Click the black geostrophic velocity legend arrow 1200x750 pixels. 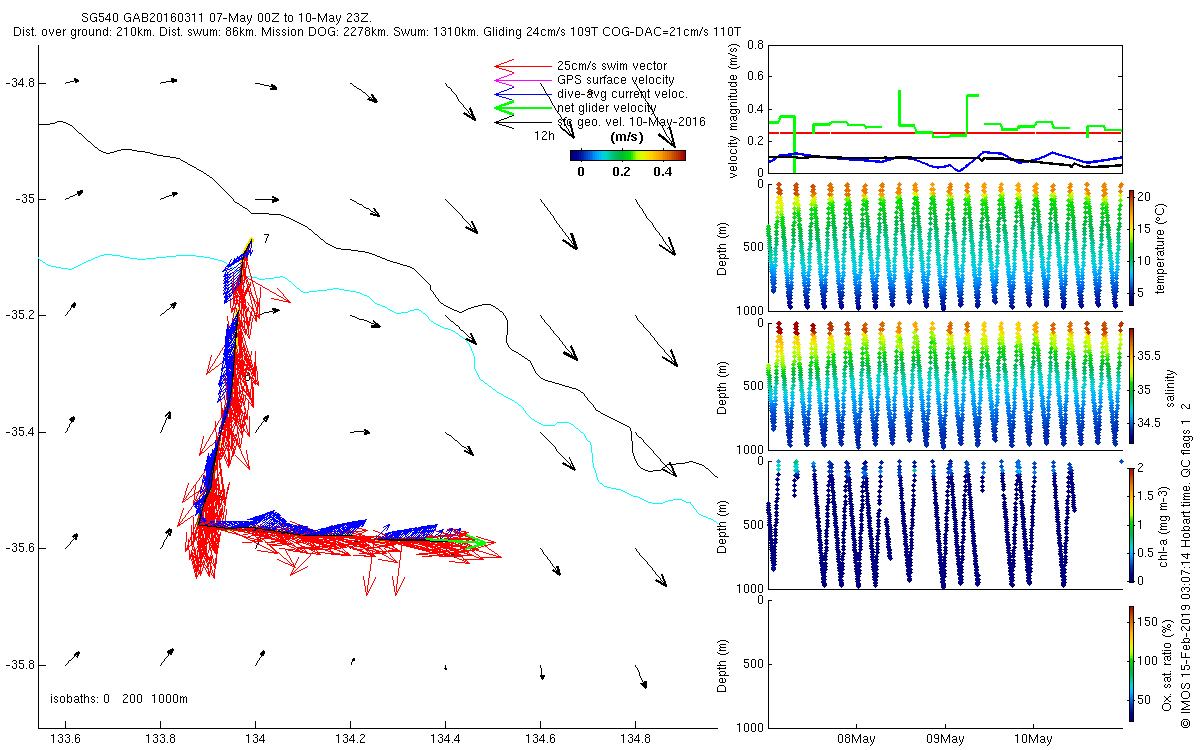[523, 122]
